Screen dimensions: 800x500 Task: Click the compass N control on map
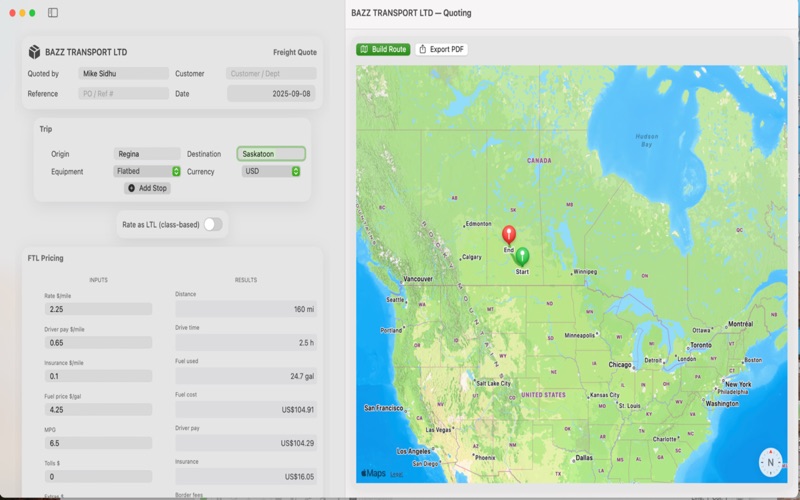click(770, 463)
